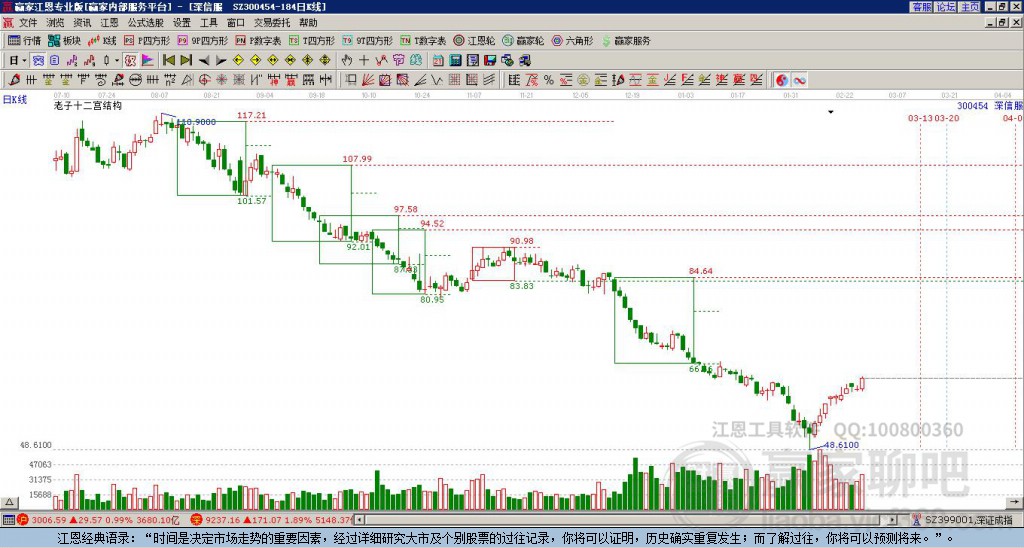
Task: Expand the candlestick style dropdown arrow
Action: [117, 61]
